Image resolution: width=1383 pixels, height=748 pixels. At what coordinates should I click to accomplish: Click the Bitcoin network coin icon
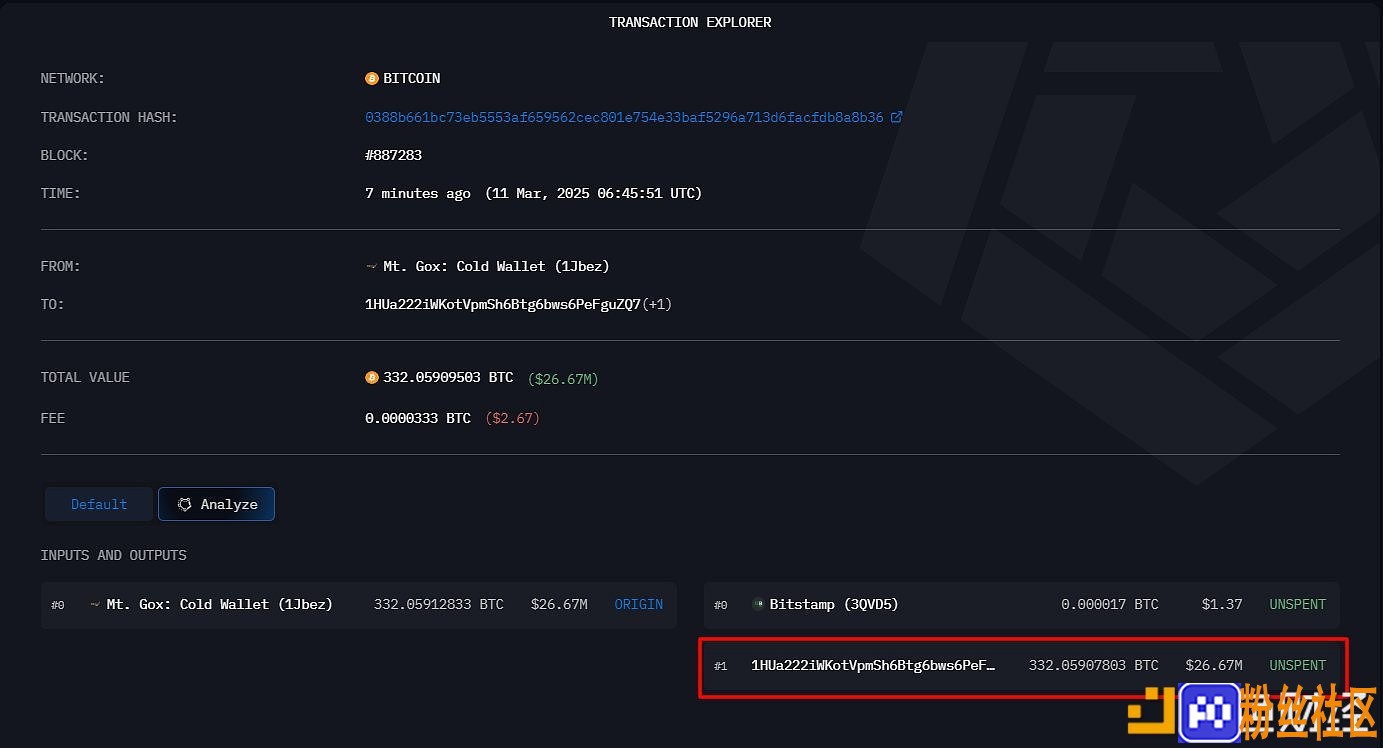tap(372, 78)
